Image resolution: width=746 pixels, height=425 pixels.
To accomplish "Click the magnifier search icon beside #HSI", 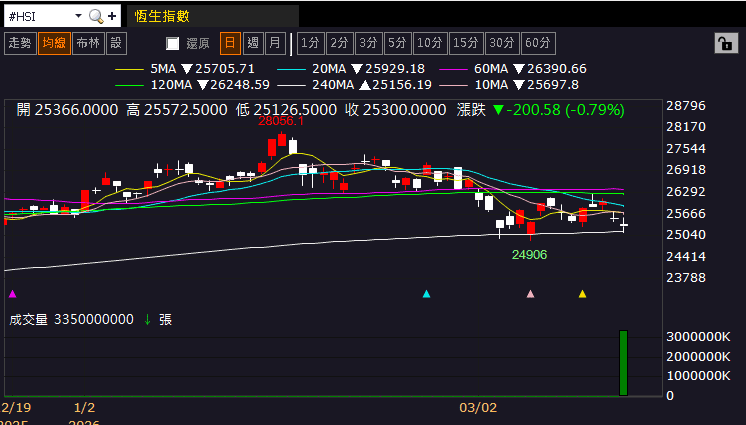I will [x=96, y=16].
